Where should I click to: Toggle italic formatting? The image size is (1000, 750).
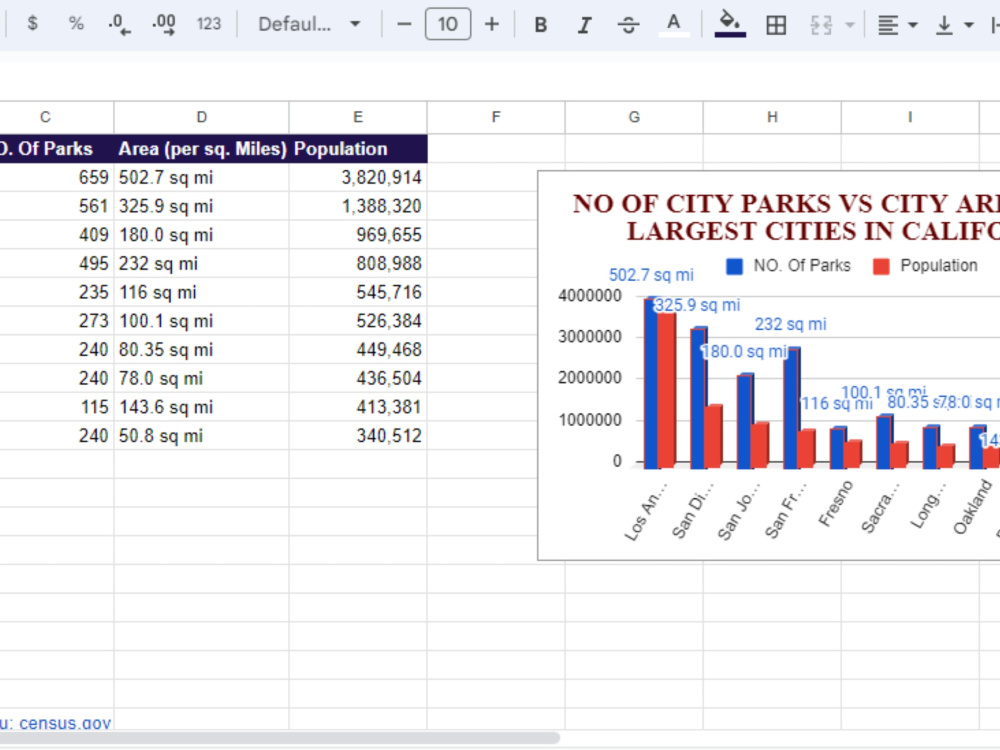point(584,24)
